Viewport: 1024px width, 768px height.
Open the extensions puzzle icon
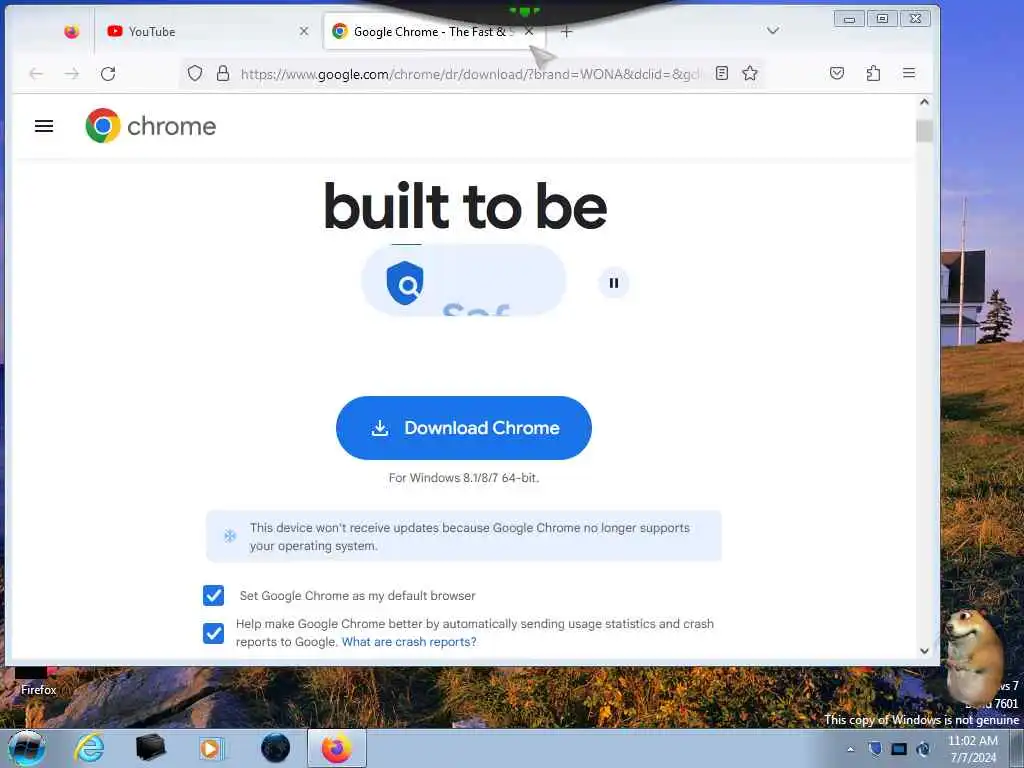873,73
